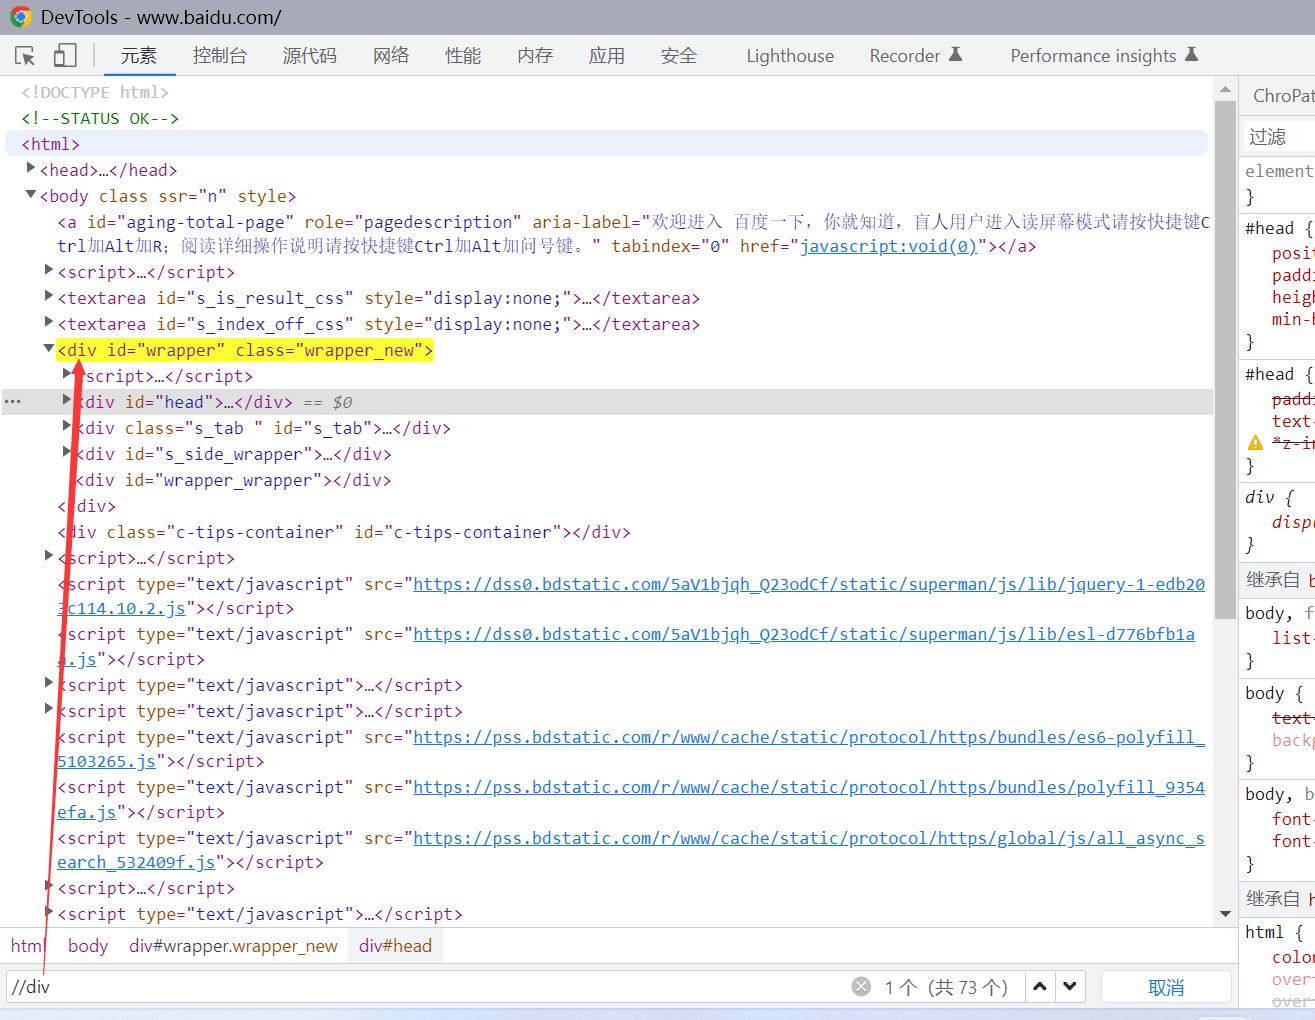Screen dimensions: 1315x1020
Task: Expand the script node below the esl-d776bfb1a script
Action: (49, 684)
